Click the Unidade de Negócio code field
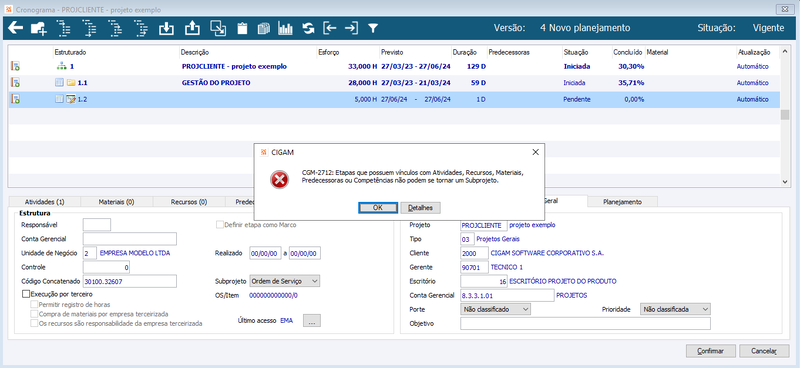The height and width of the screenshot is (368, 800). 90,253
